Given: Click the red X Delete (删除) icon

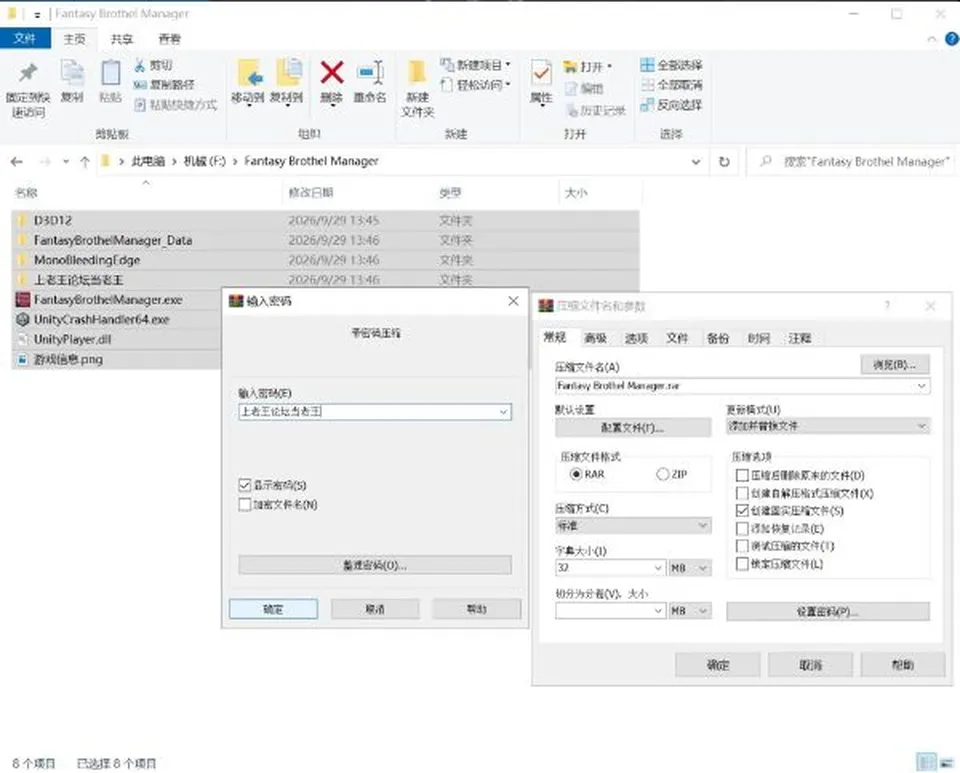Looking at the screenshot, I should [332, 72].
